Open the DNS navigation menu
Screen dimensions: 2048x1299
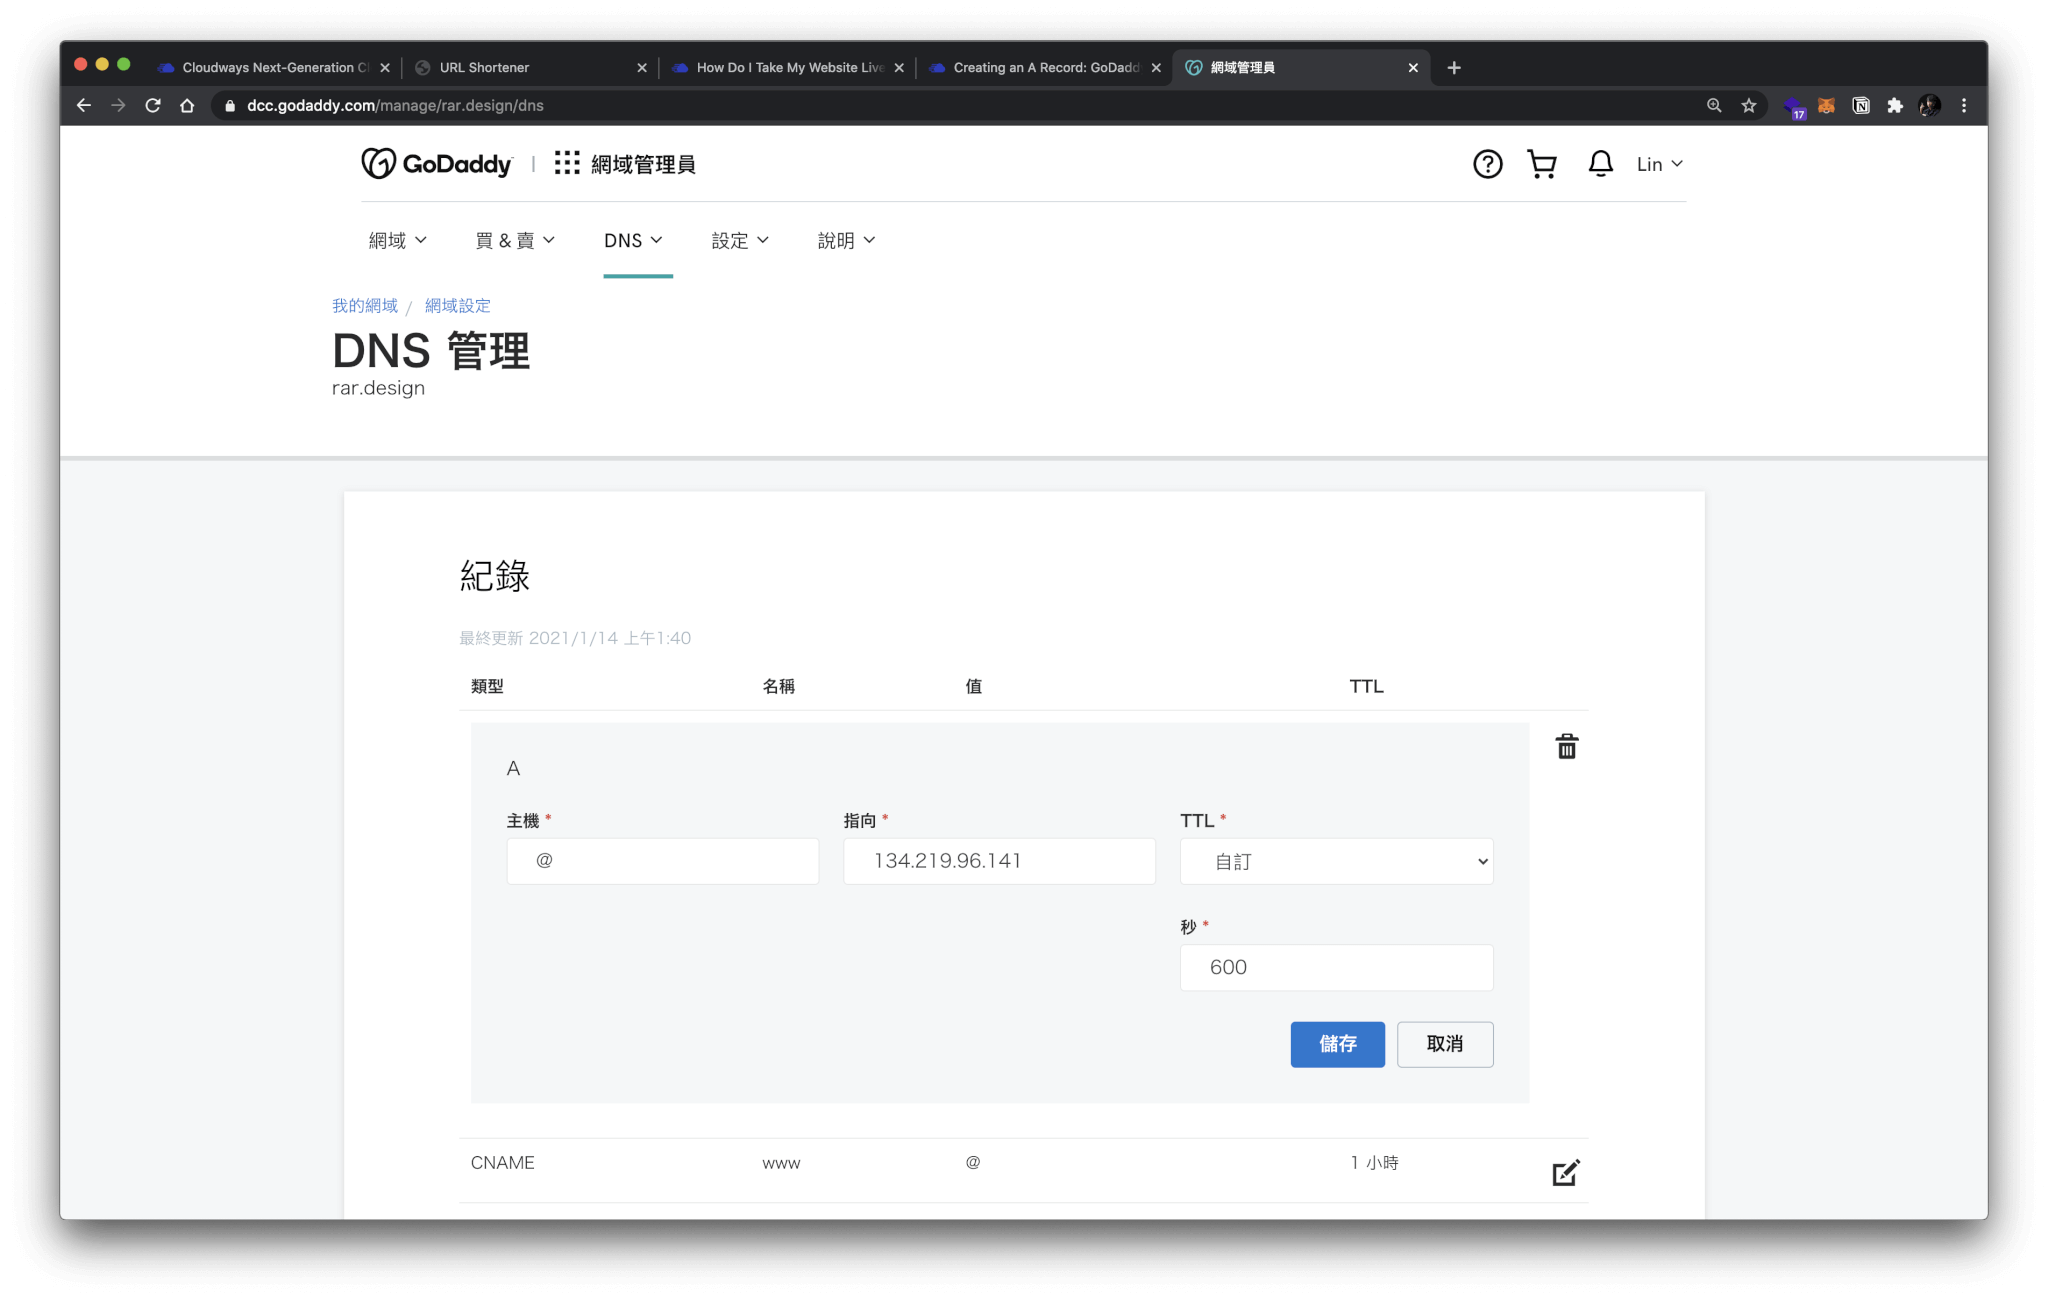click(x=633, y=240)
